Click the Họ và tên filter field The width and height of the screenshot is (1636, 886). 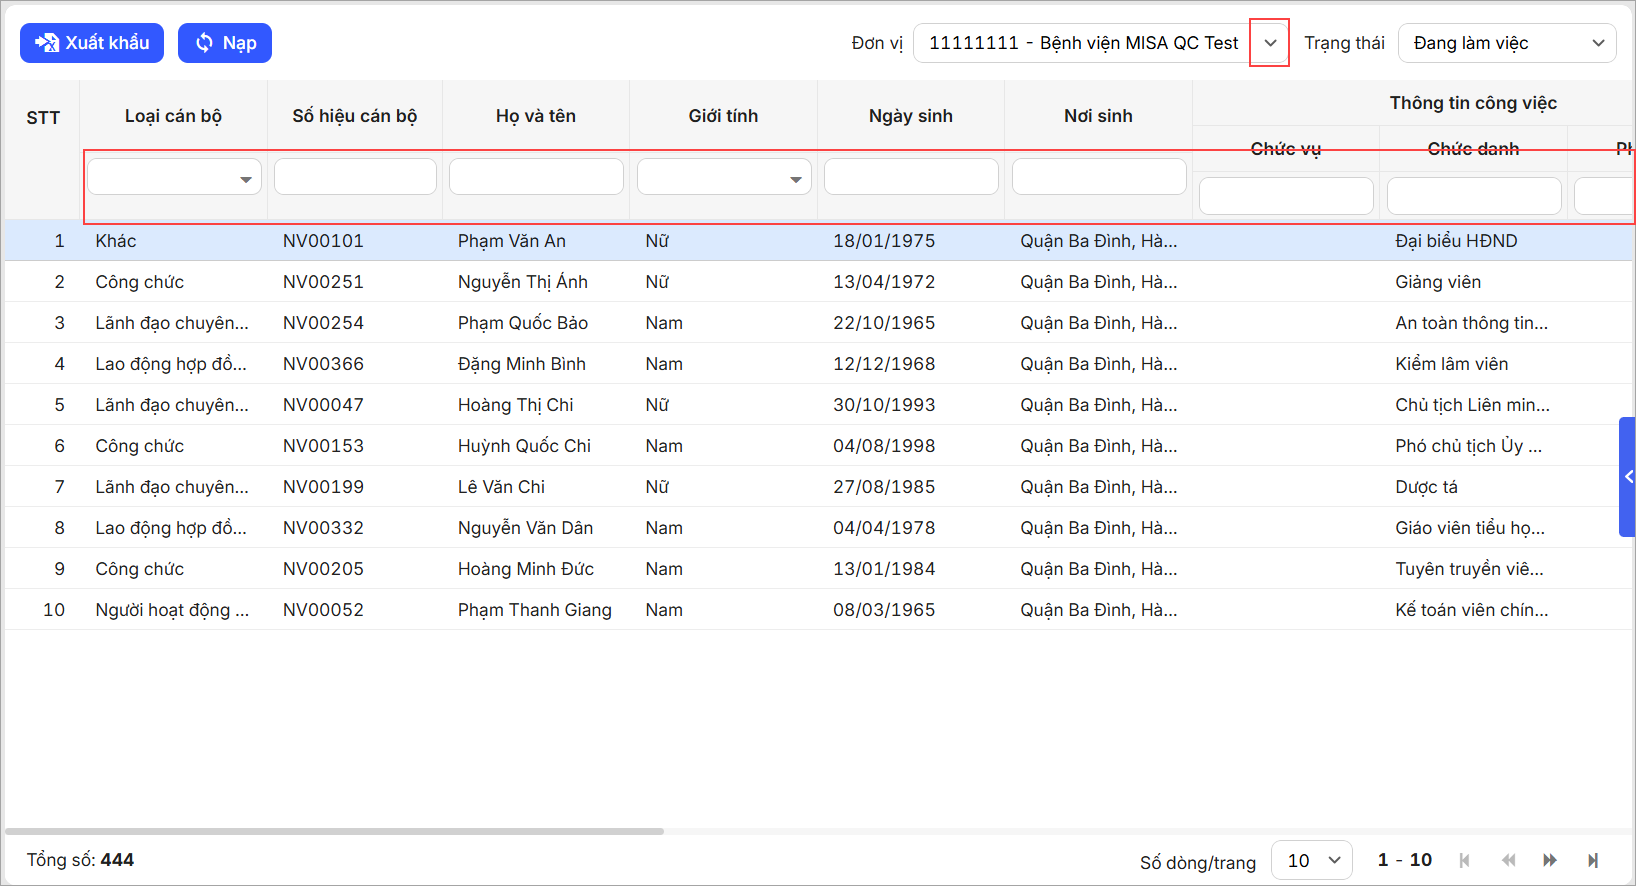[x=536, y=176]
